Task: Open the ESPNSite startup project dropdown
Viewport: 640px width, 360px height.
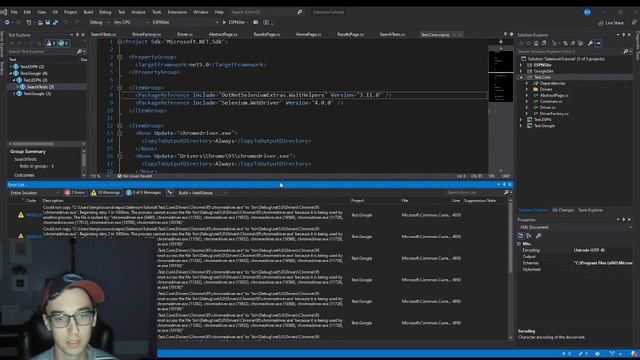Action: [185, 22]
